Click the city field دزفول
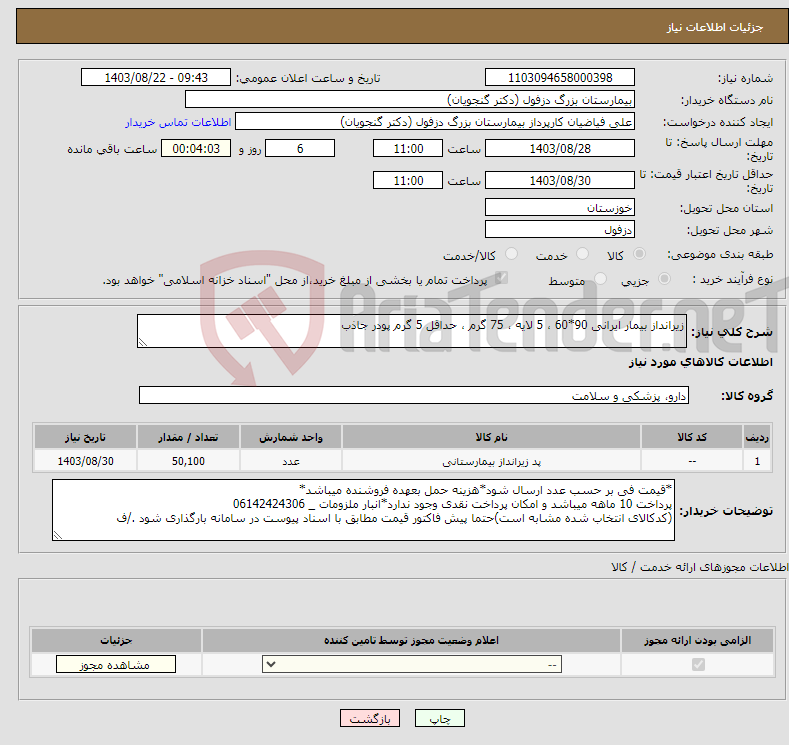This screenshot has height=745, width=789. pos(560,229)
